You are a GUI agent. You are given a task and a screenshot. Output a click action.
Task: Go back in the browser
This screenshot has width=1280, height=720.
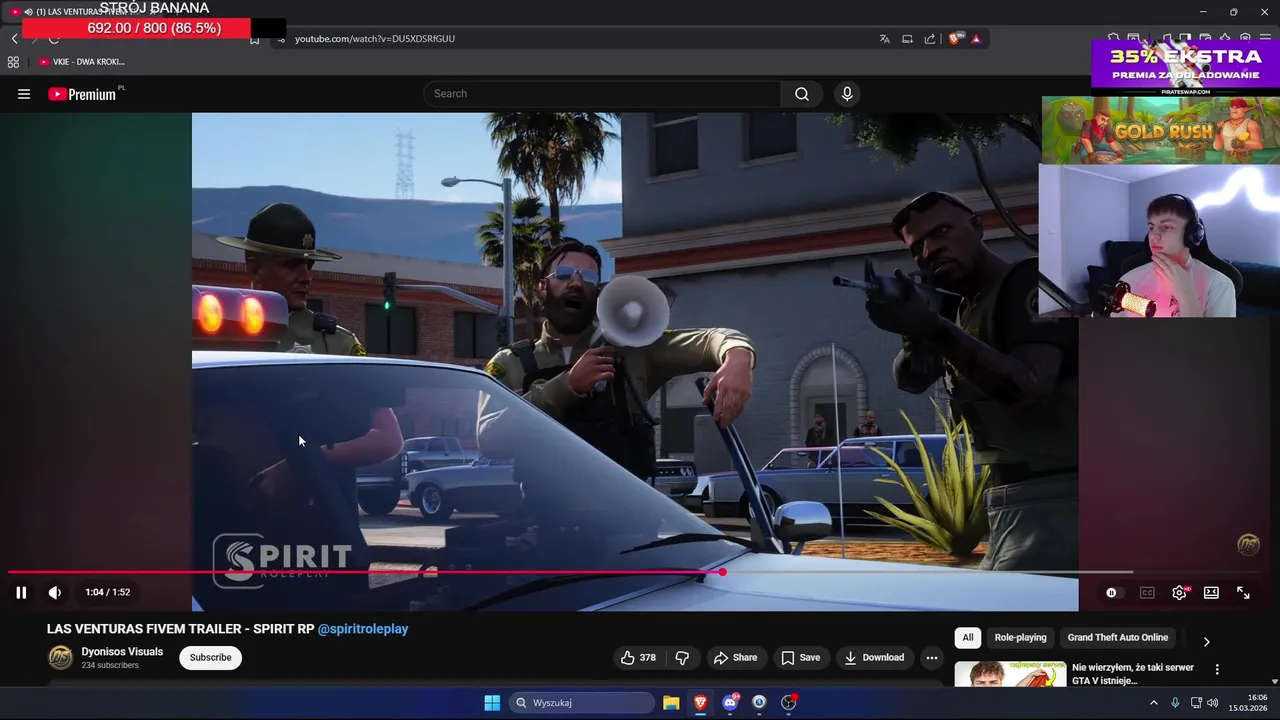pyautogui.click(x=15, y=39)
